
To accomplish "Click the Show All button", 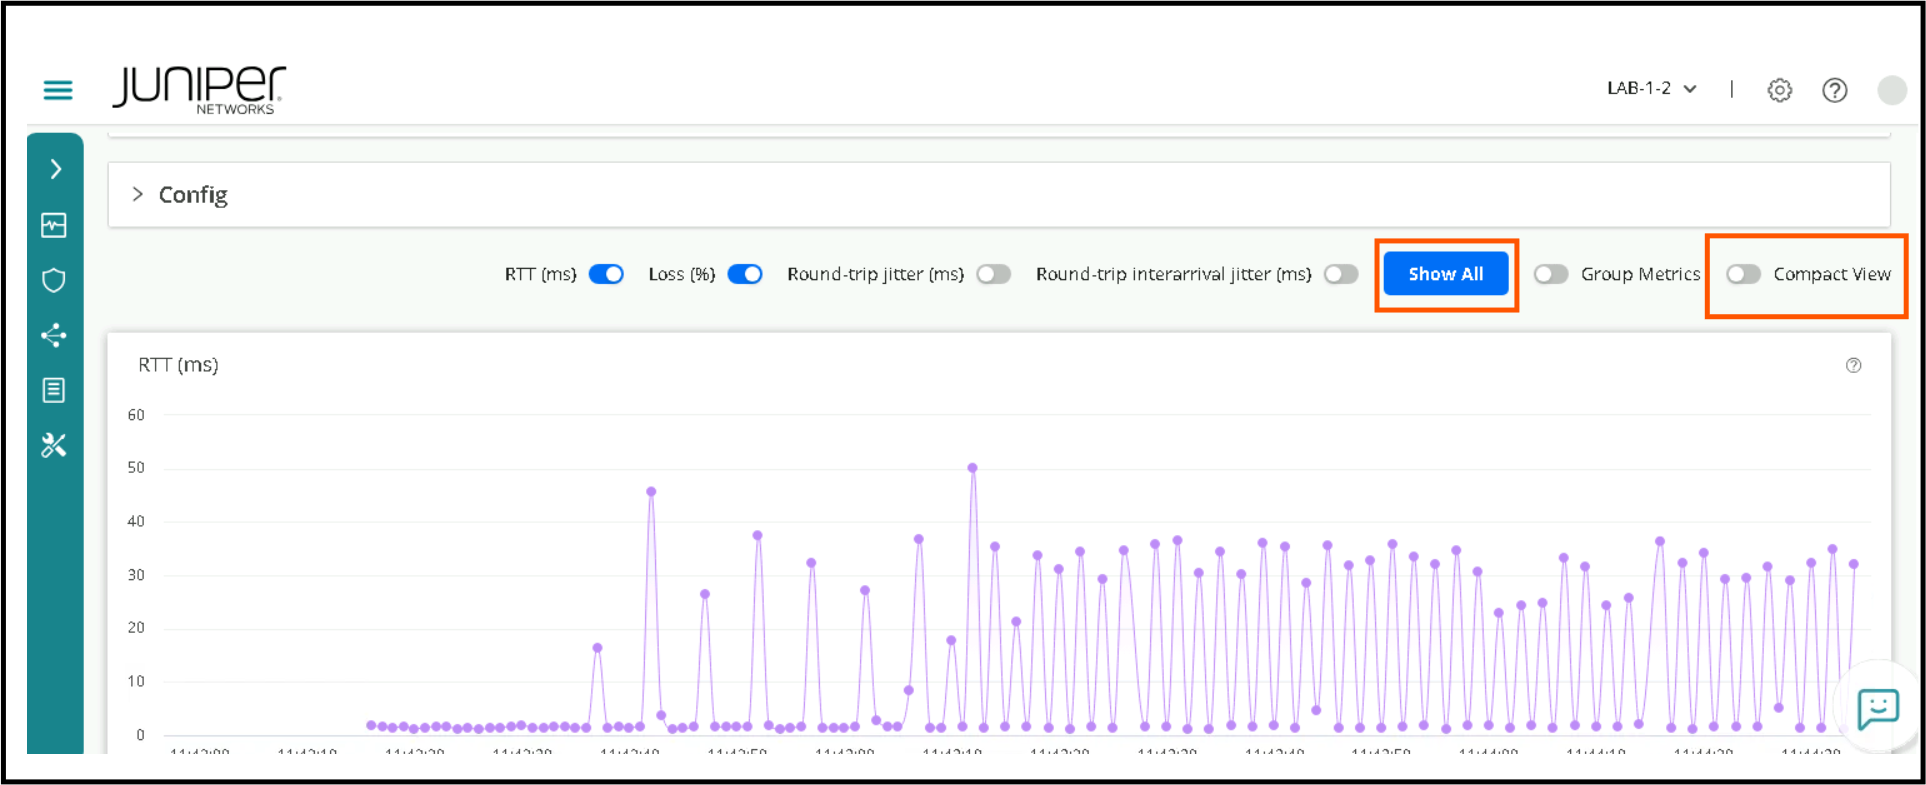I will point(1445,274).
